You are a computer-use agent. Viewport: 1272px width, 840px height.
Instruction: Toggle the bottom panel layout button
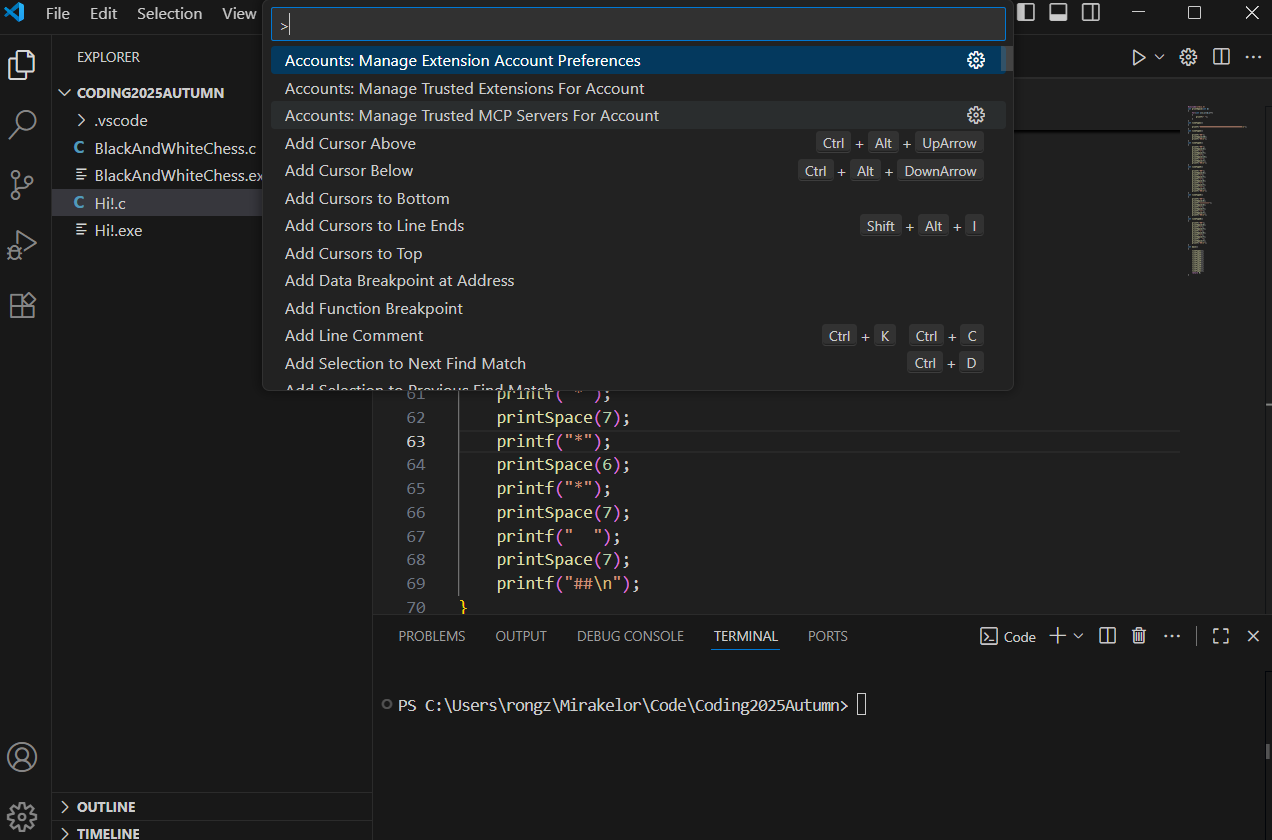point(1058,13)
